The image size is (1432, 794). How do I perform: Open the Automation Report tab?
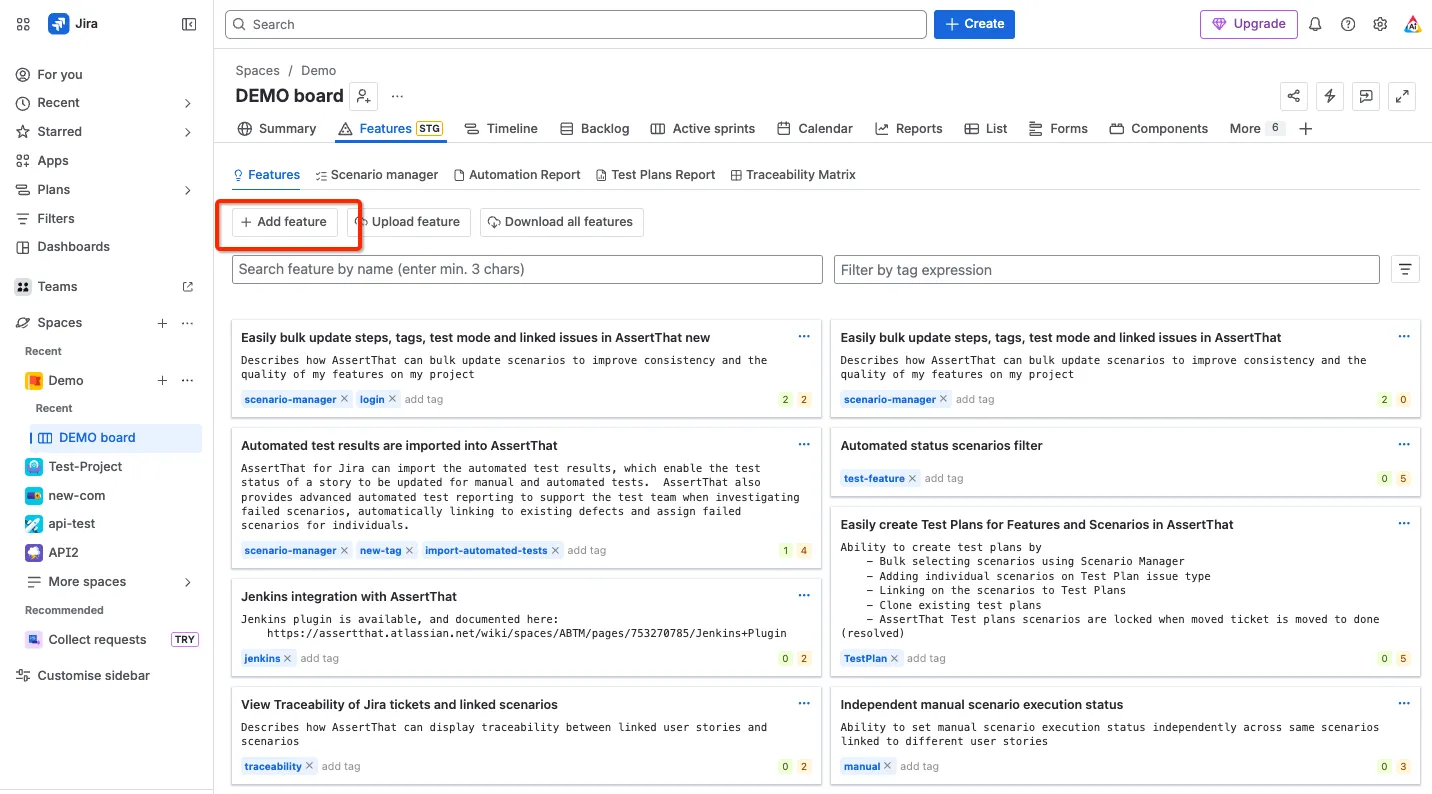[517, 175]
